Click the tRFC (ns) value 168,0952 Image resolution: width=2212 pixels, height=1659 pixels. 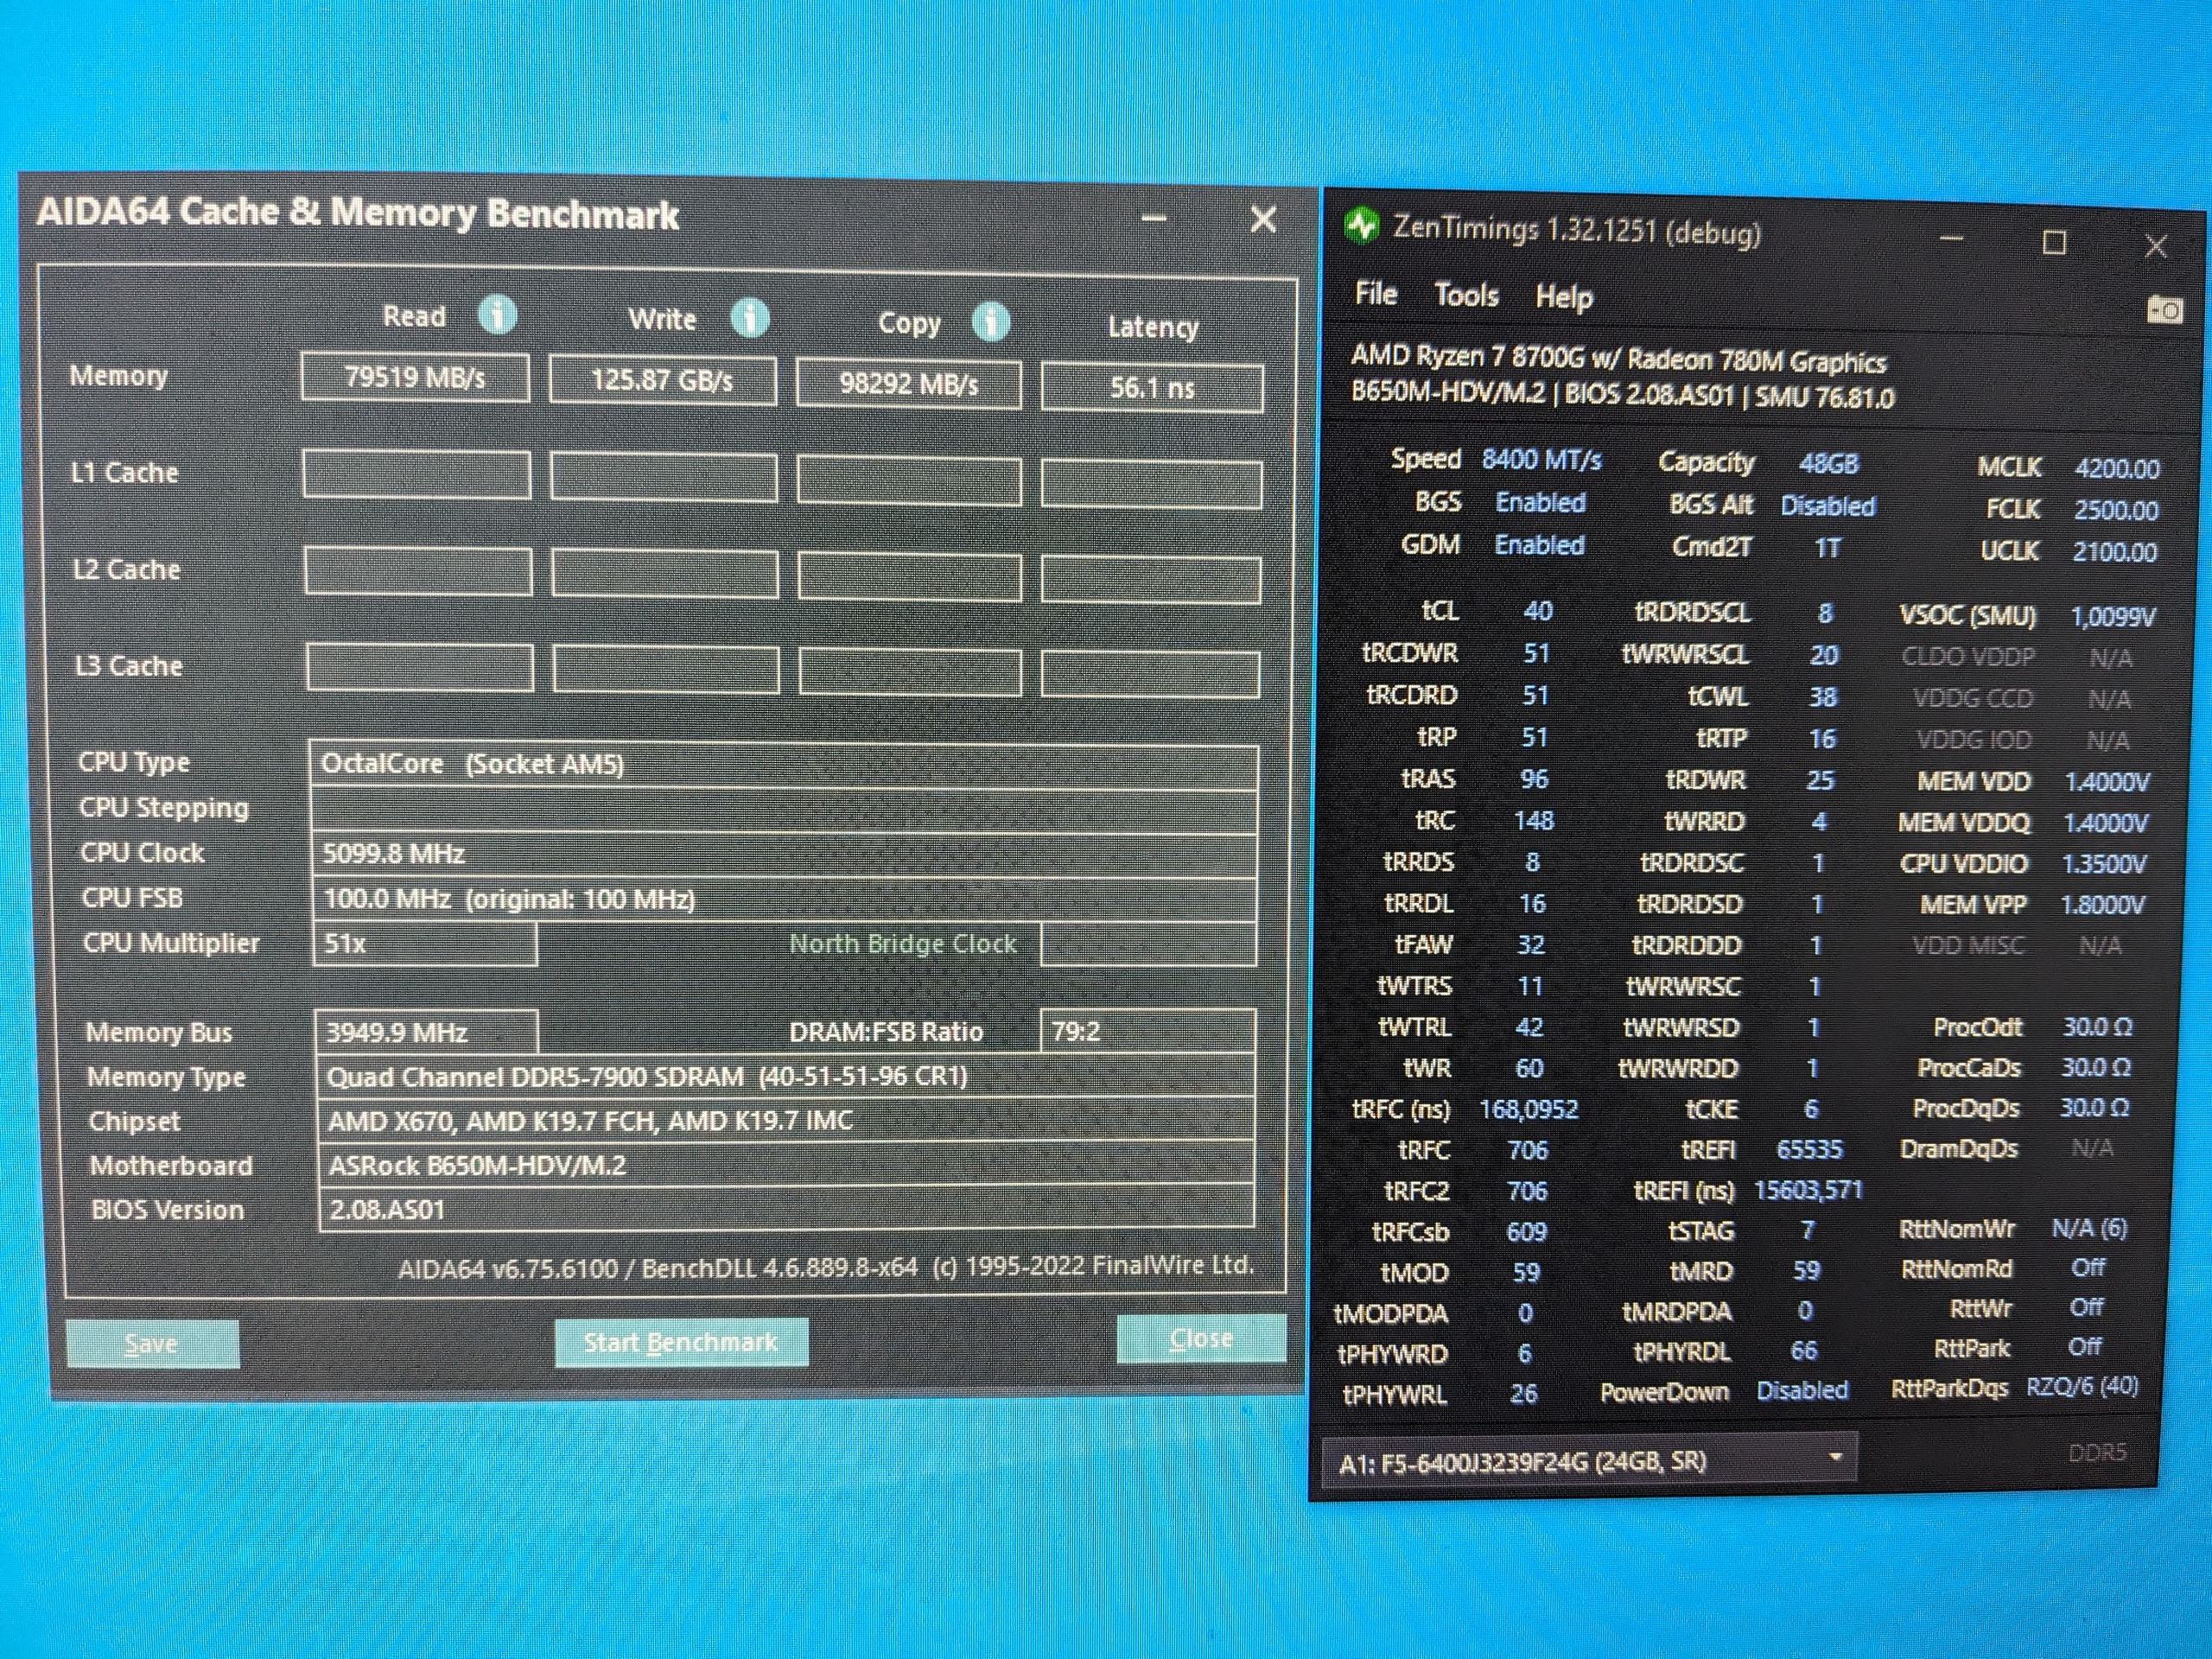click(x=1529, y=1110)
